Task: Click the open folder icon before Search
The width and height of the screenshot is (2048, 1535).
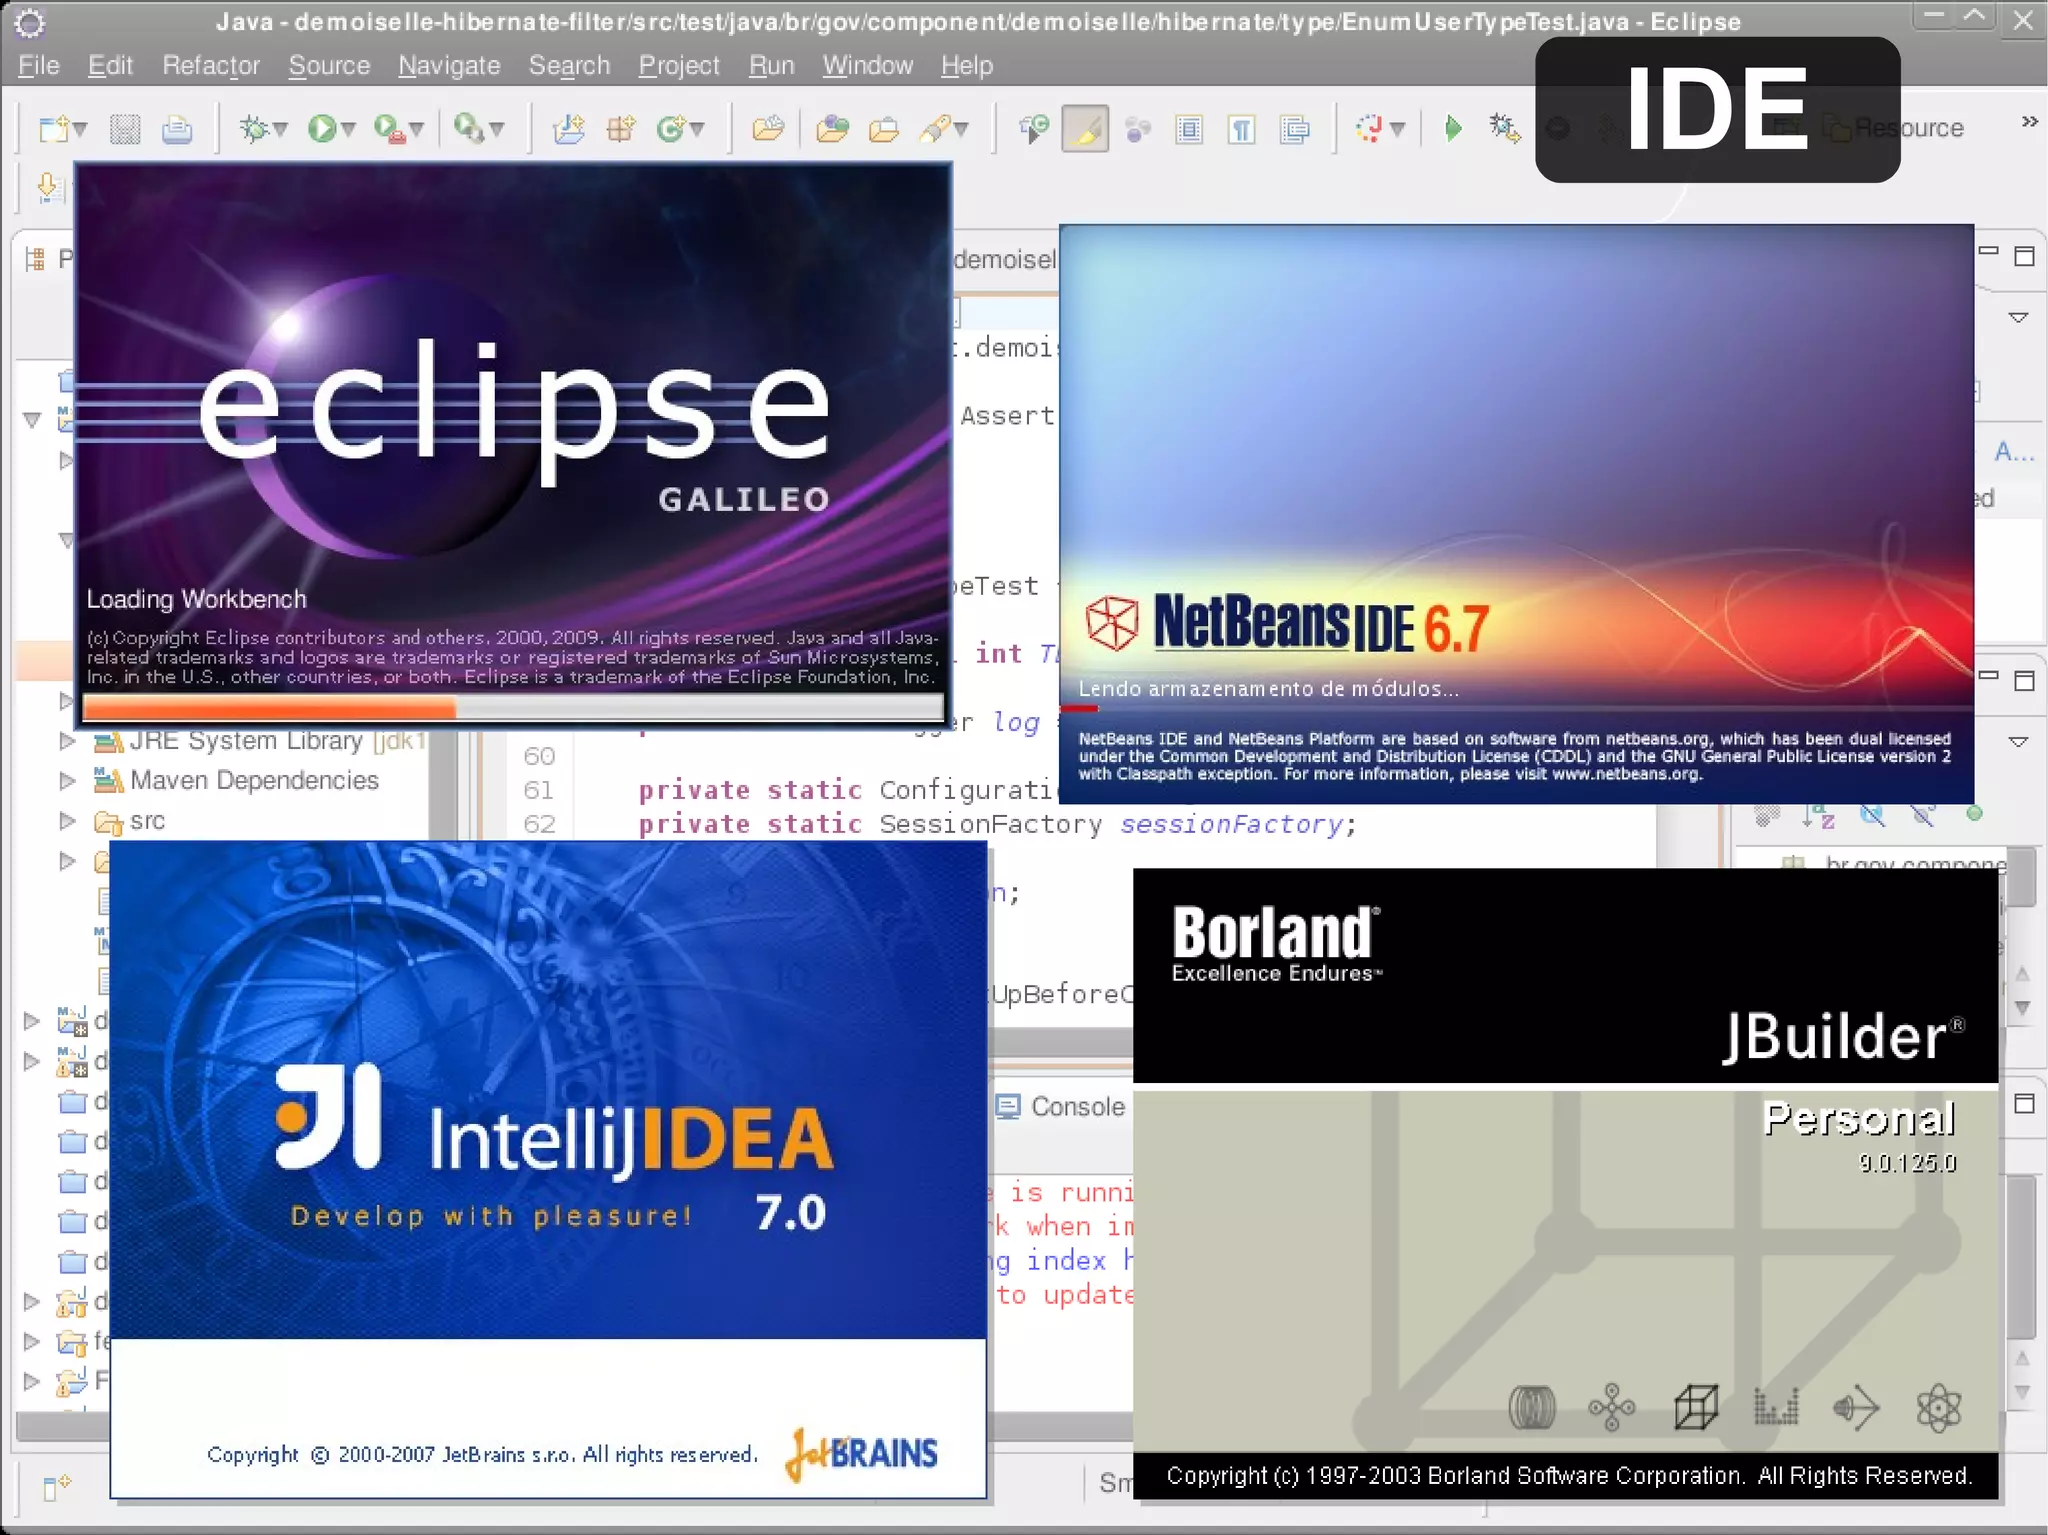Action: point(884,129)
